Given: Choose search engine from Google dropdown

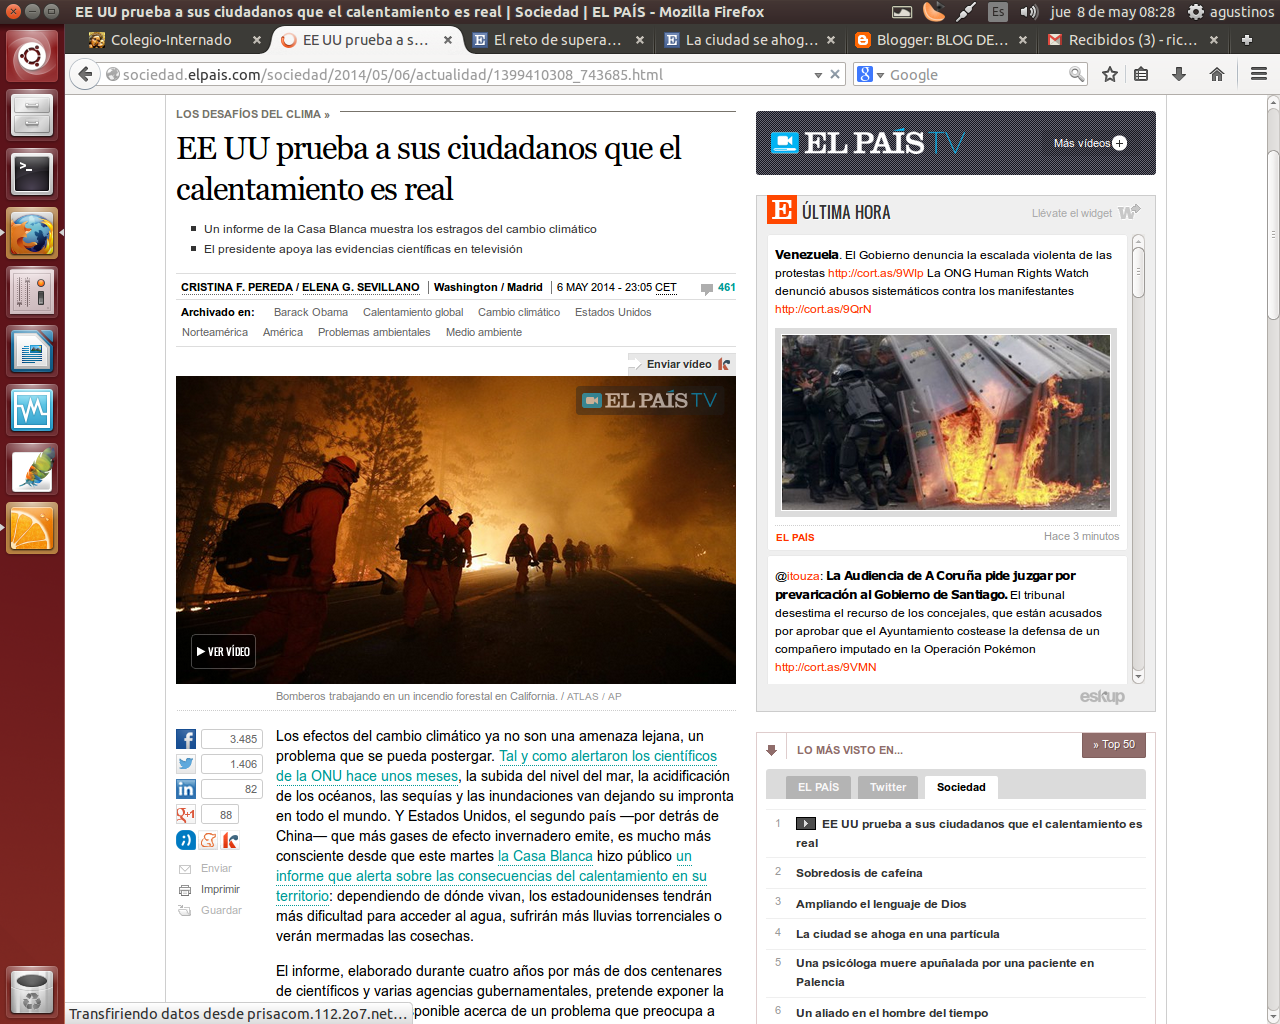Looking at the screenshot, I should tap(870, 74).
